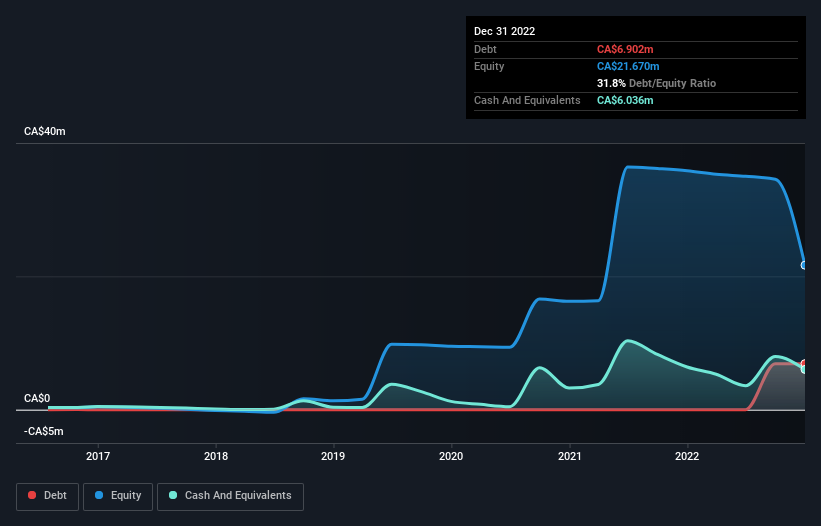Image resolution: width=821 pixels, height=526 pixels.
Task: Select the red Debt endpoint marker
Action: click(804, 363)
